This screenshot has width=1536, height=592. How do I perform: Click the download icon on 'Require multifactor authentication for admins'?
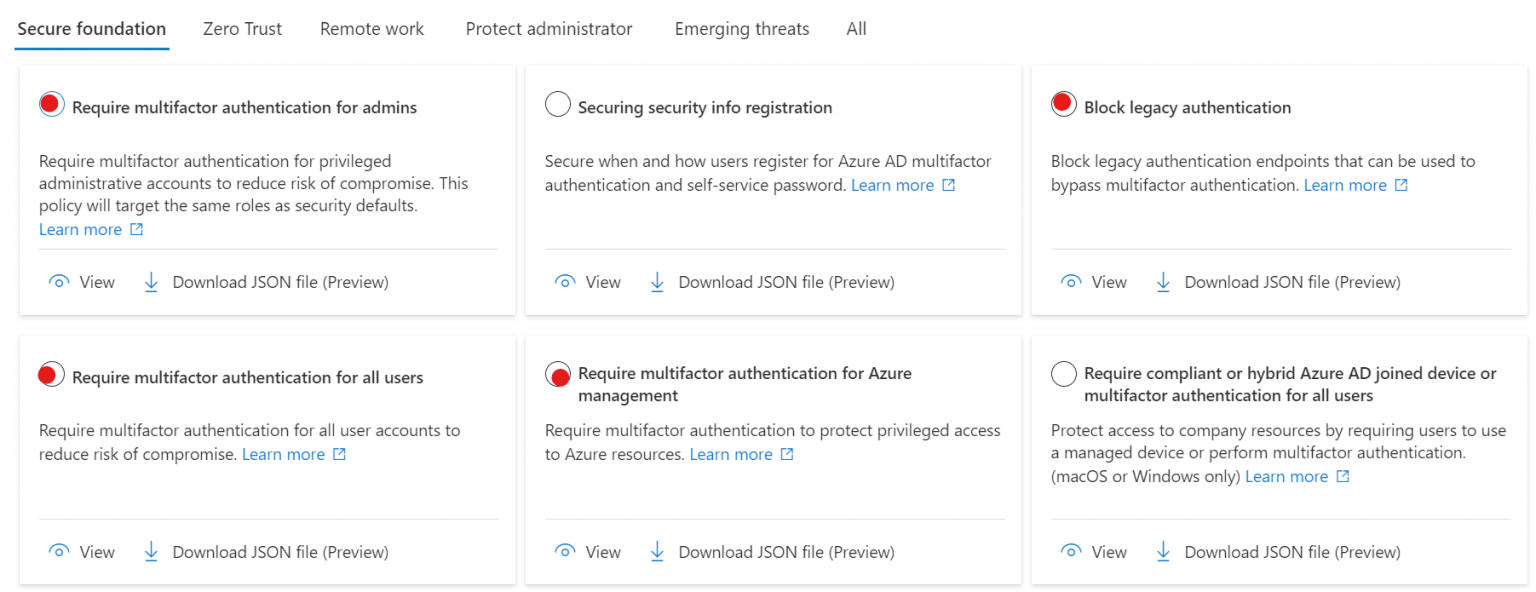click(151, 281)
